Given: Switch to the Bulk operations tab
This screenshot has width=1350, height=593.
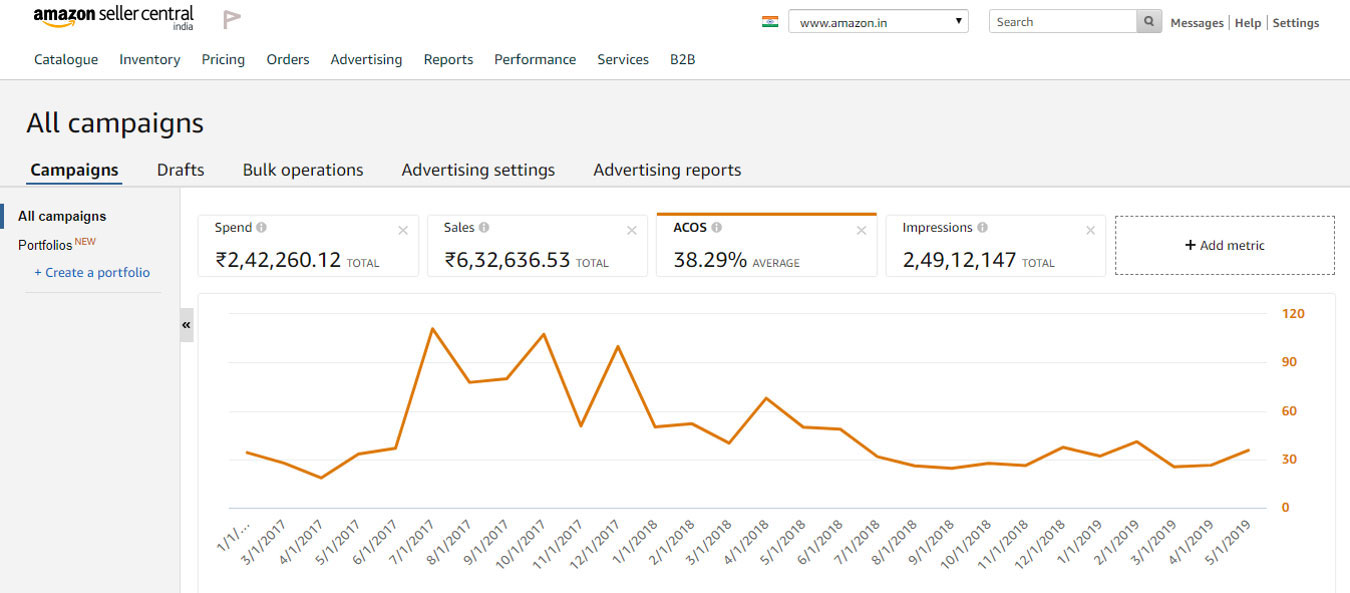Looking at the screenshot, I should click(x=303, y=170).
